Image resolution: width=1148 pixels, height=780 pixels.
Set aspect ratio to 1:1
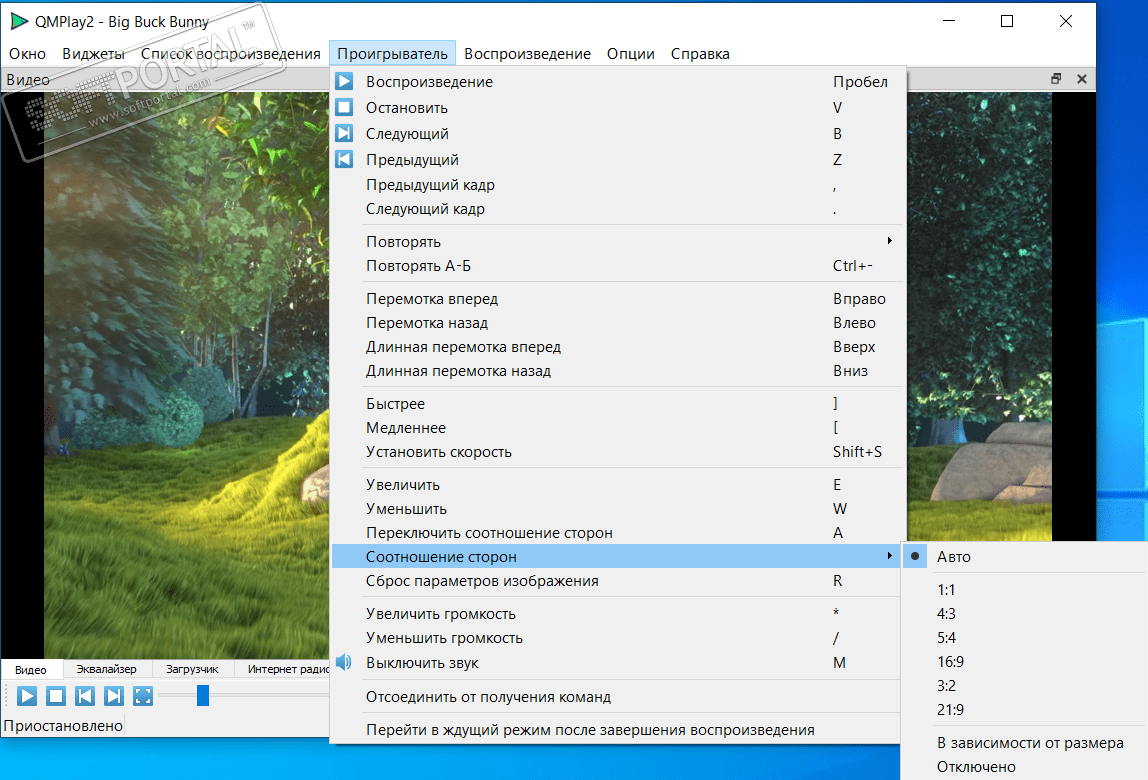1024,590
